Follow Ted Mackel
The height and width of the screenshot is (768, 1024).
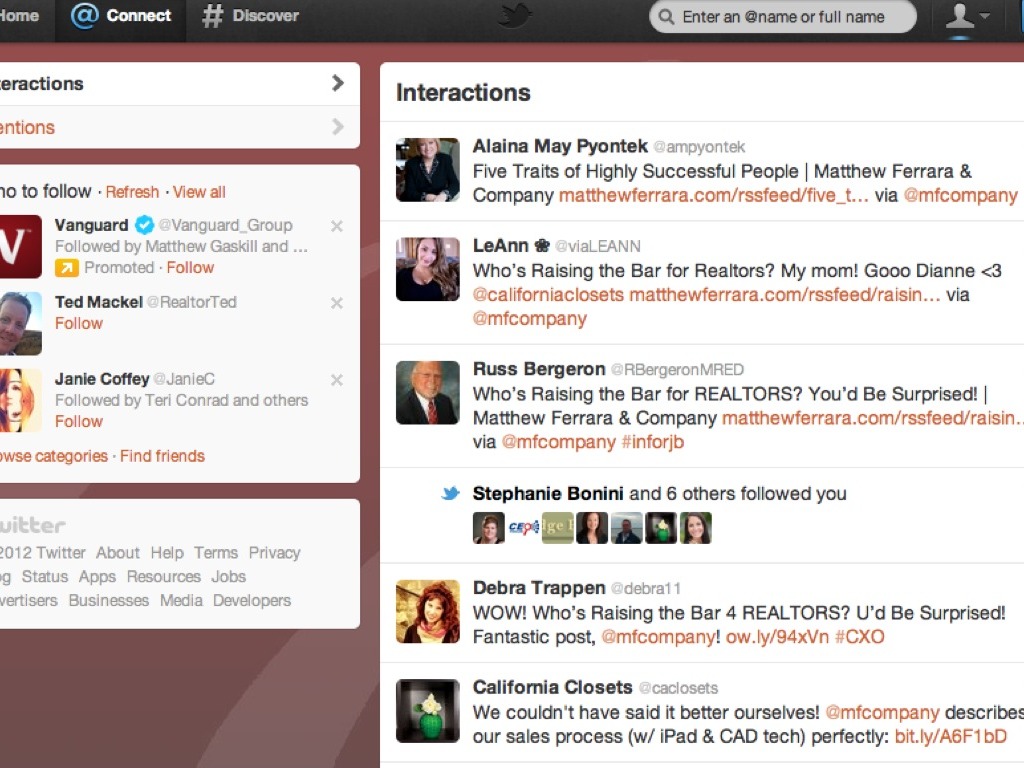tap(79, 324)
